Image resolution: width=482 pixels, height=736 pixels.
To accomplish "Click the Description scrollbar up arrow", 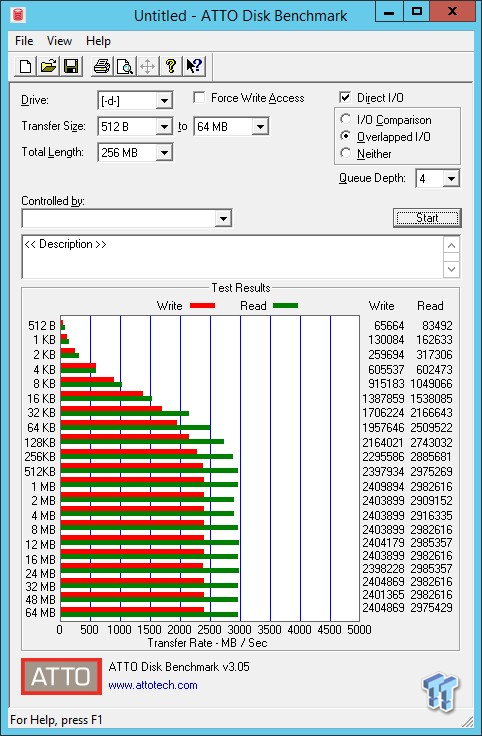I will 451,245.
